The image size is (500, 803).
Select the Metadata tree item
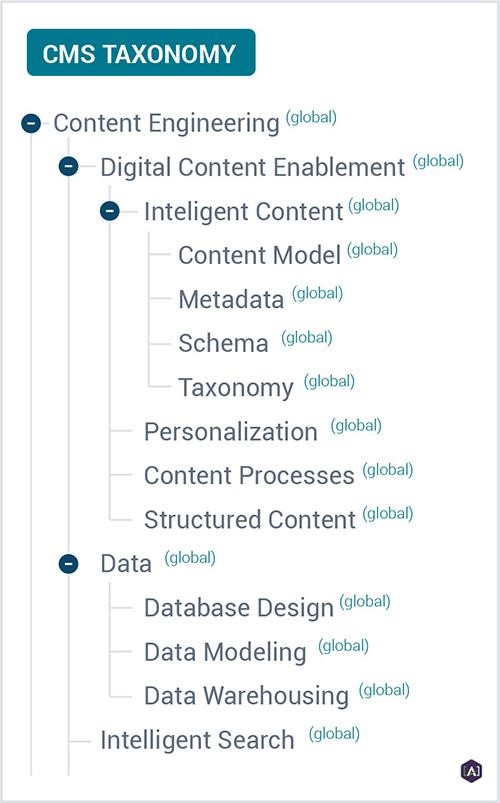[x=231, y=300]
